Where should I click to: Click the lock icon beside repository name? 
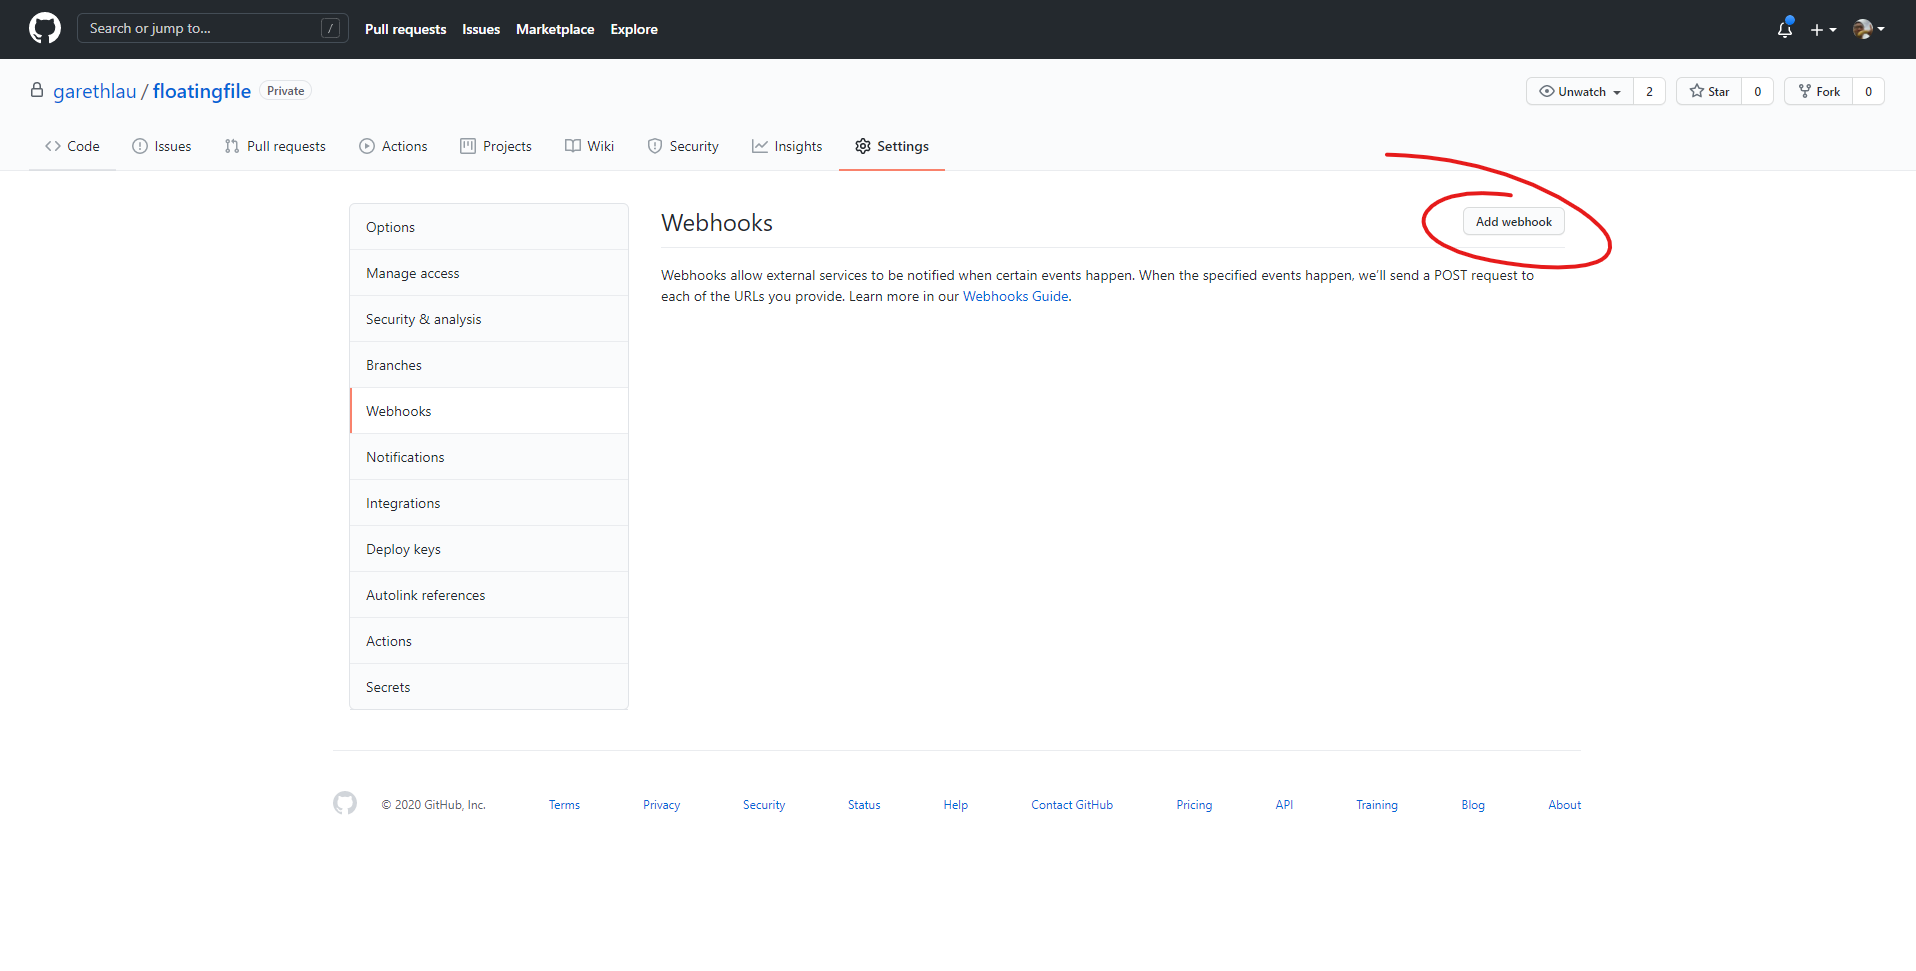(37, 90)
